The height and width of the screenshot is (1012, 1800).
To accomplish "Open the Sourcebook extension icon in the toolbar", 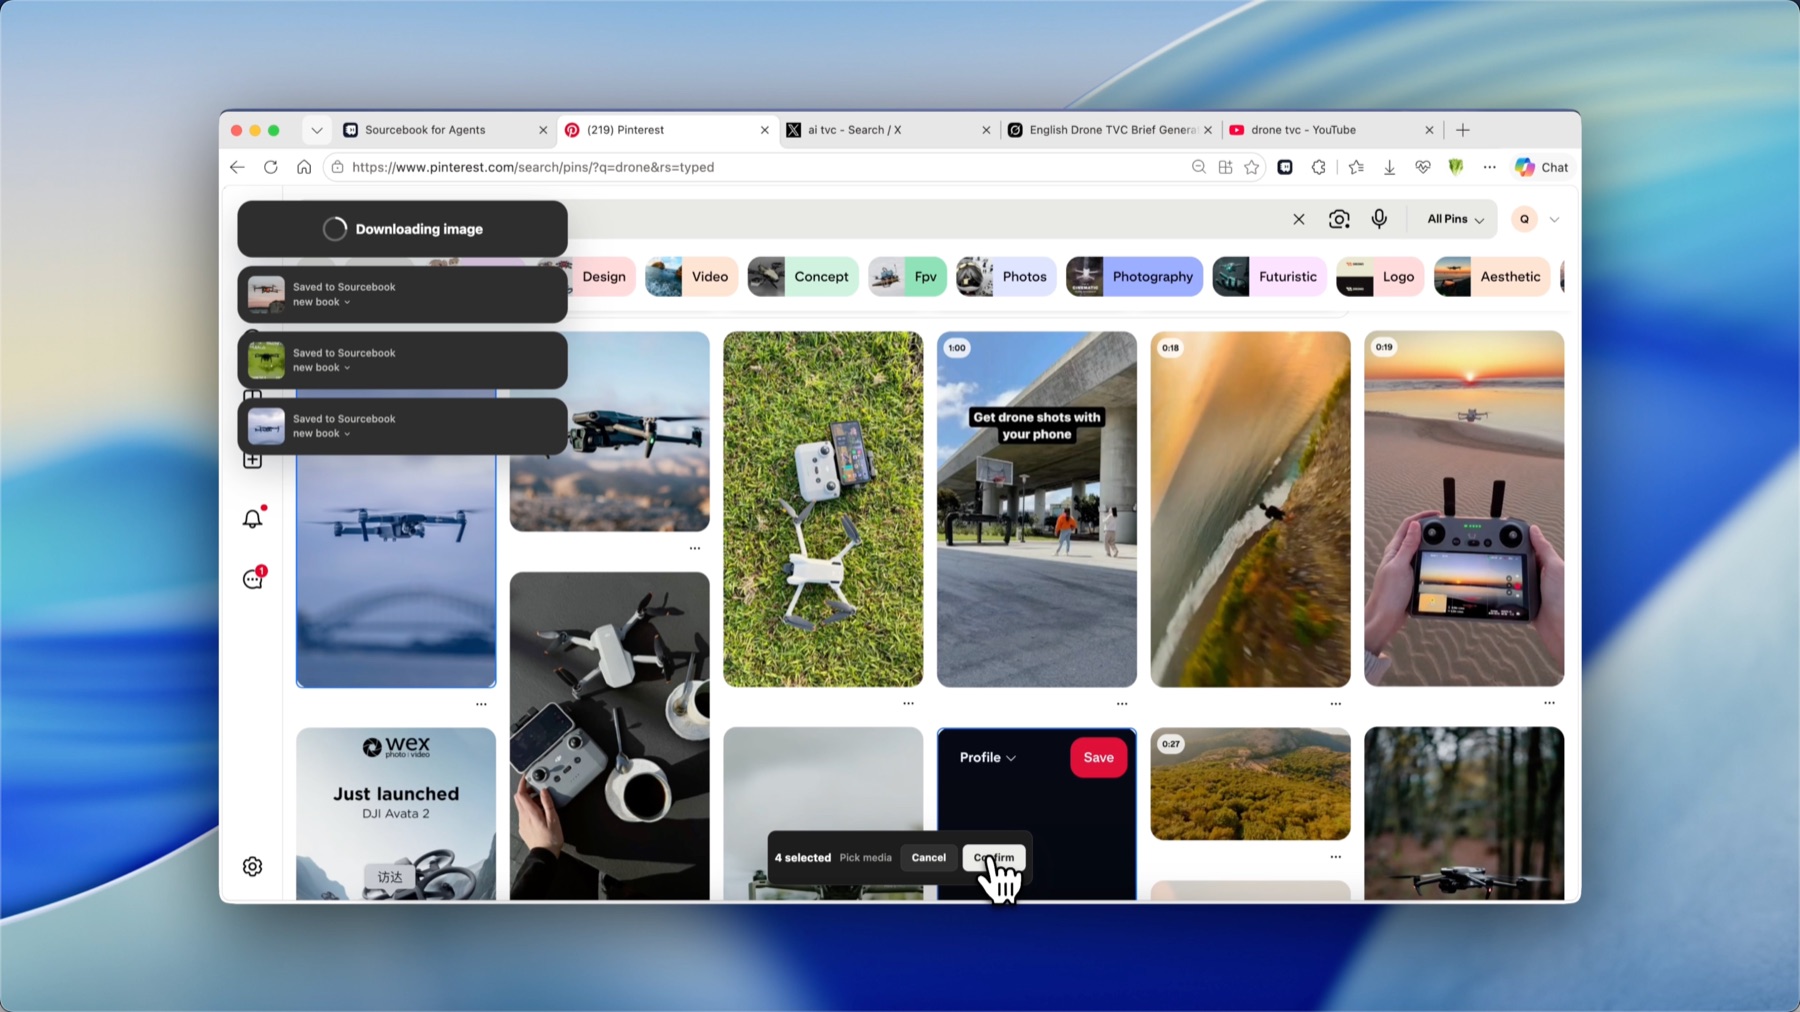I will coord(1285,167).
